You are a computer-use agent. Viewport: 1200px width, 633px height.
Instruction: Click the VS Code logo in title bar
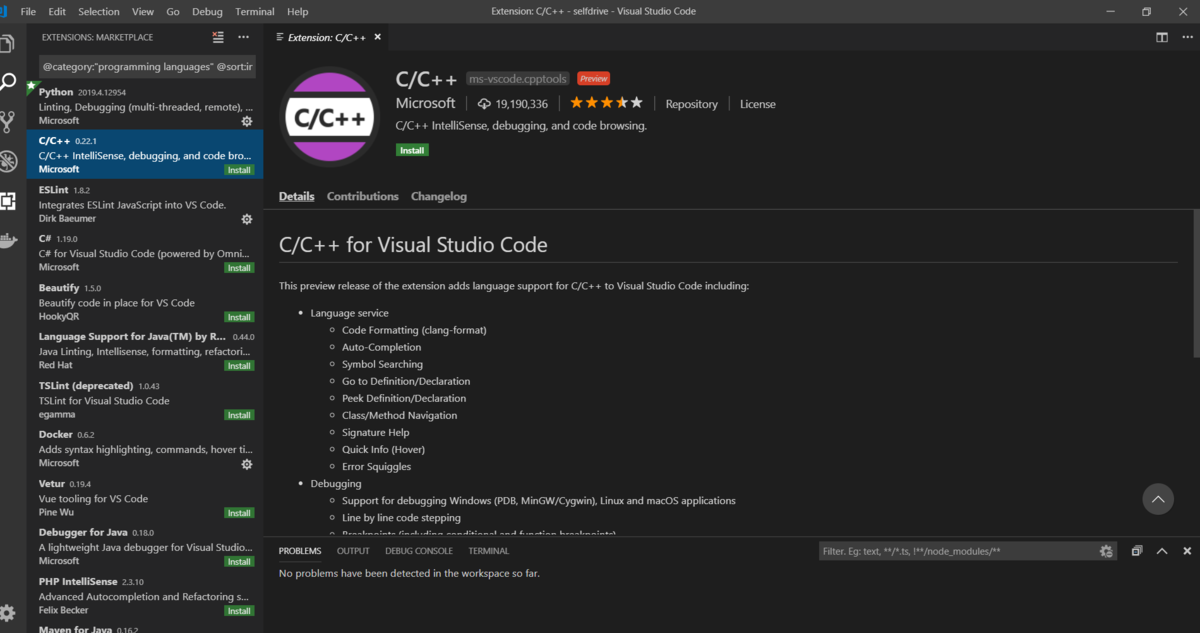click(4, 11)
